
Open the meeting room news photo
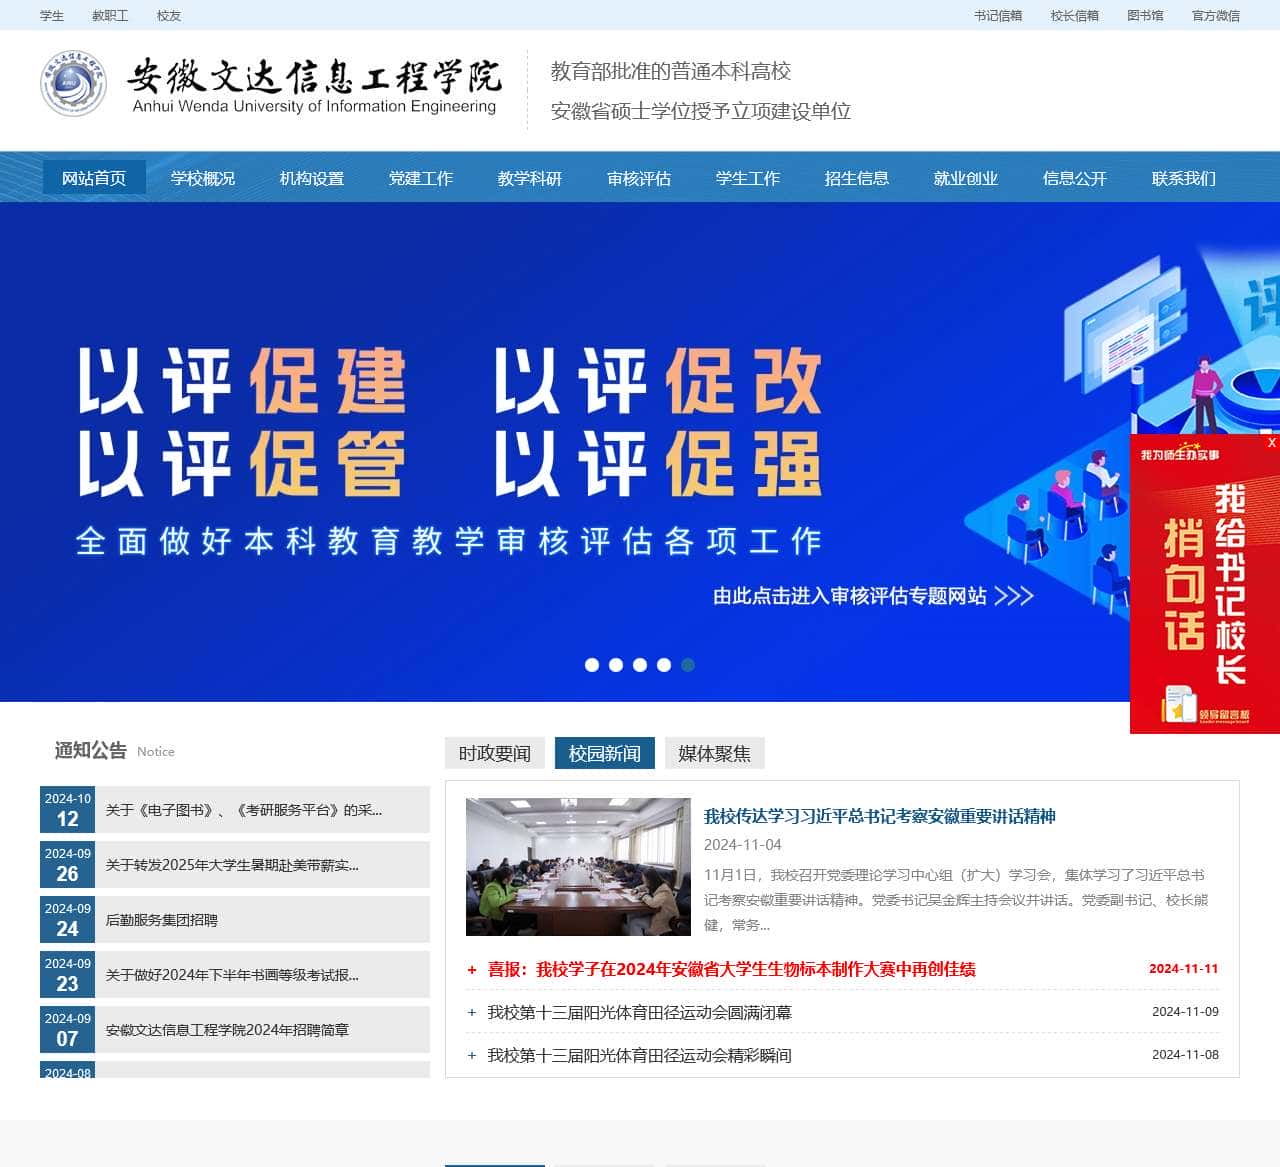click(578, 867)
